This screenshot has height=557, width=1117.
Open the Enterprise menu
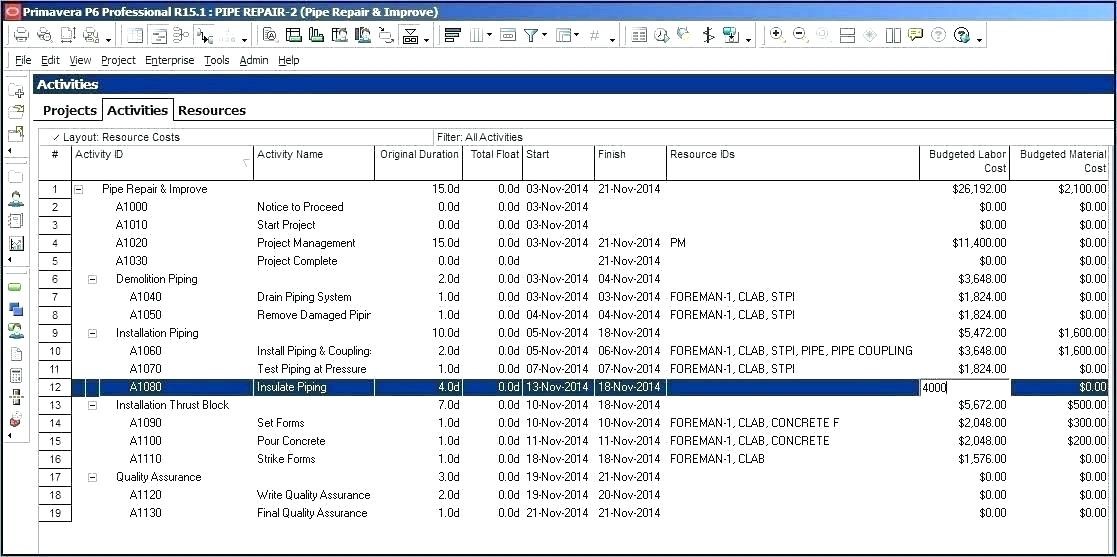169,60
